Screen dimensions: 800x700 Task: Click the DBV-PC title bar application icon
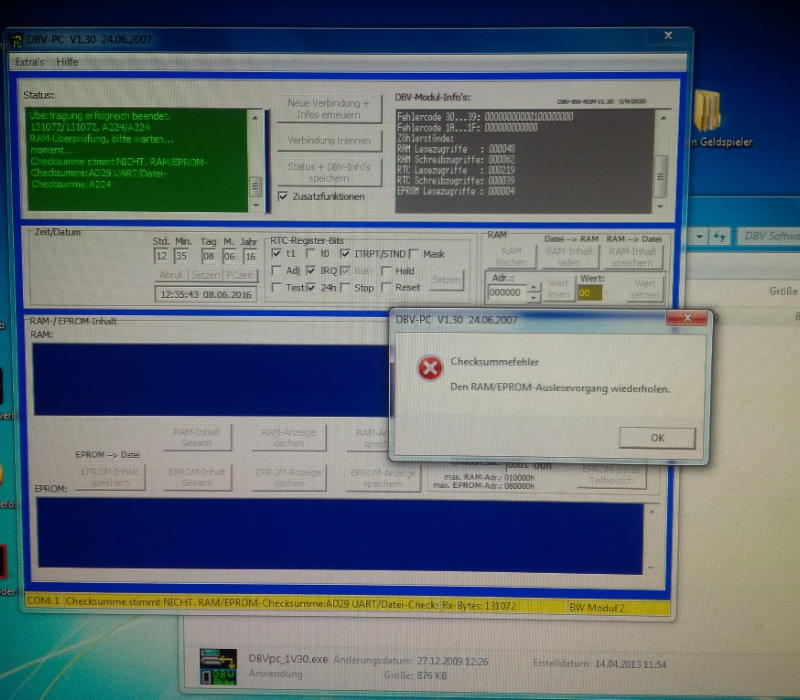point(18,42)
